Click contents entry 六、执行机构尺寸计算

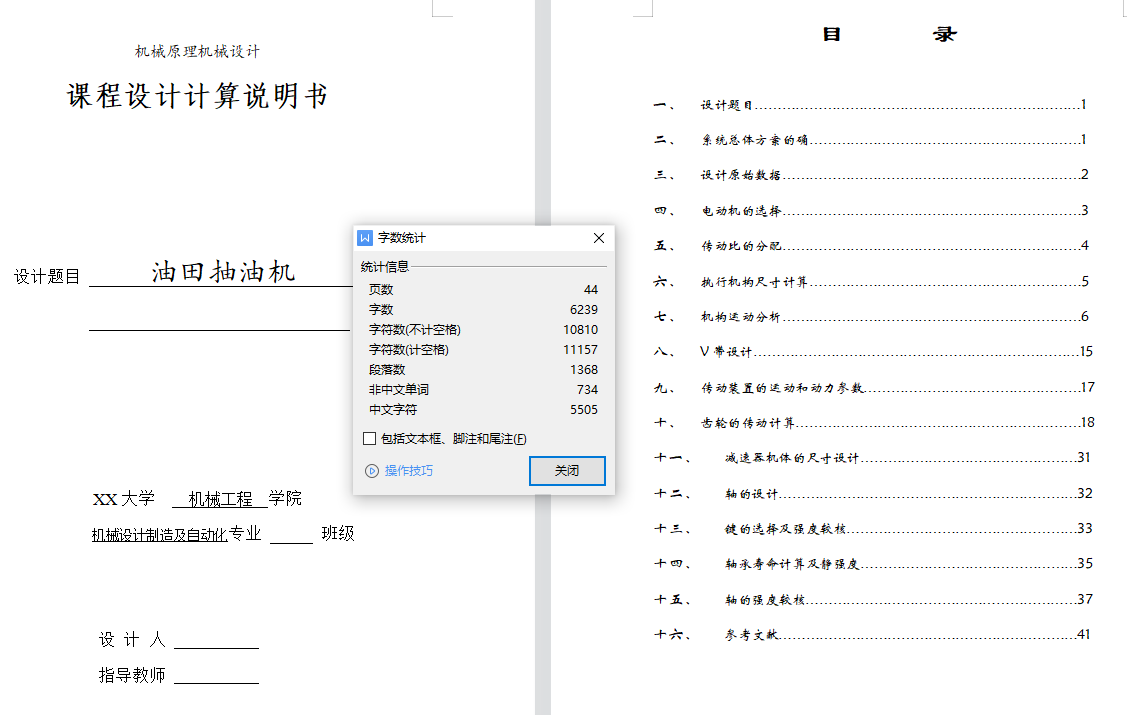tap(870, 281)
